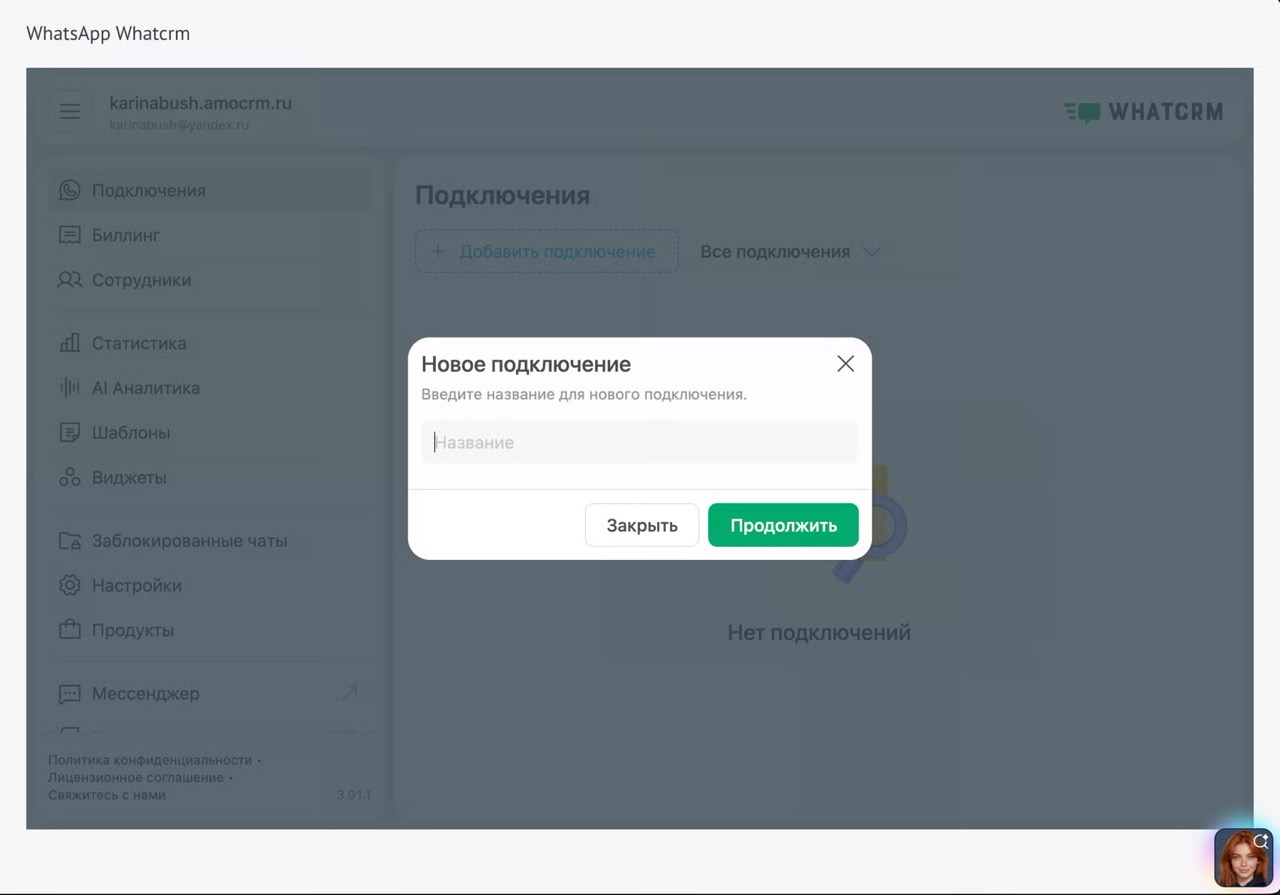
Task: Open the Политика конфиденциальности link
Action: point(150,760)
